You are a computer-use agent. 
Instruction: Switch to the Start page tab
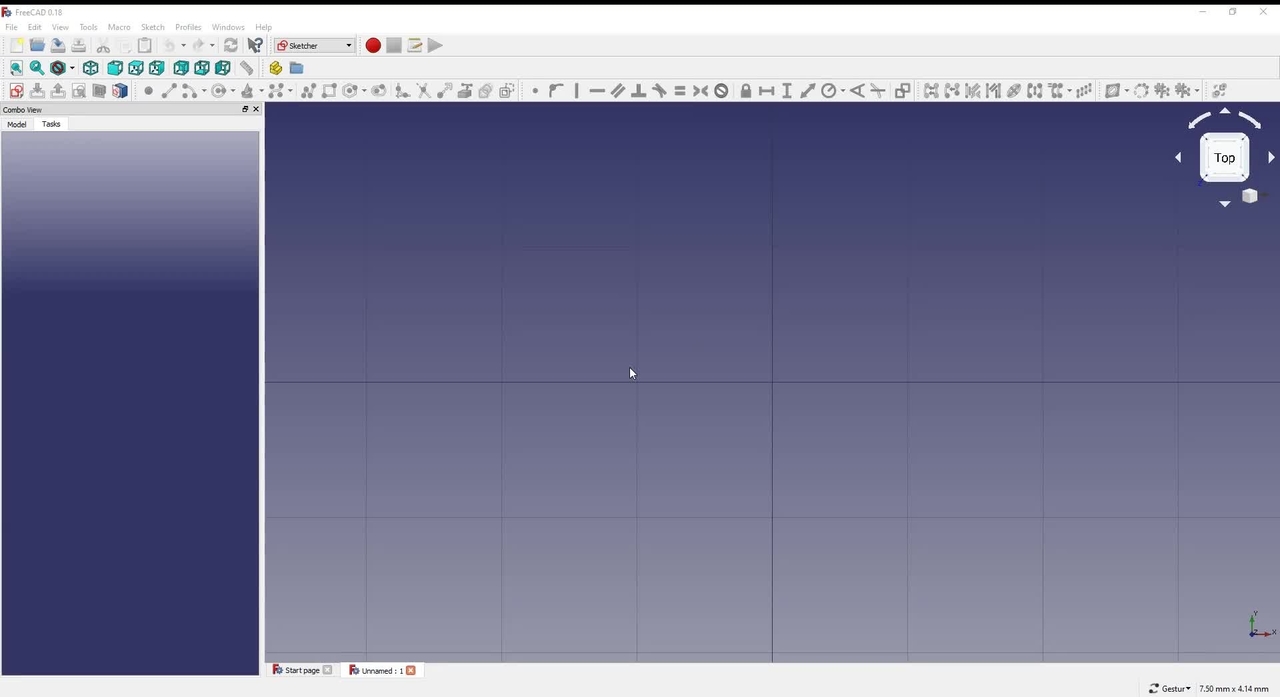[302, 670]
